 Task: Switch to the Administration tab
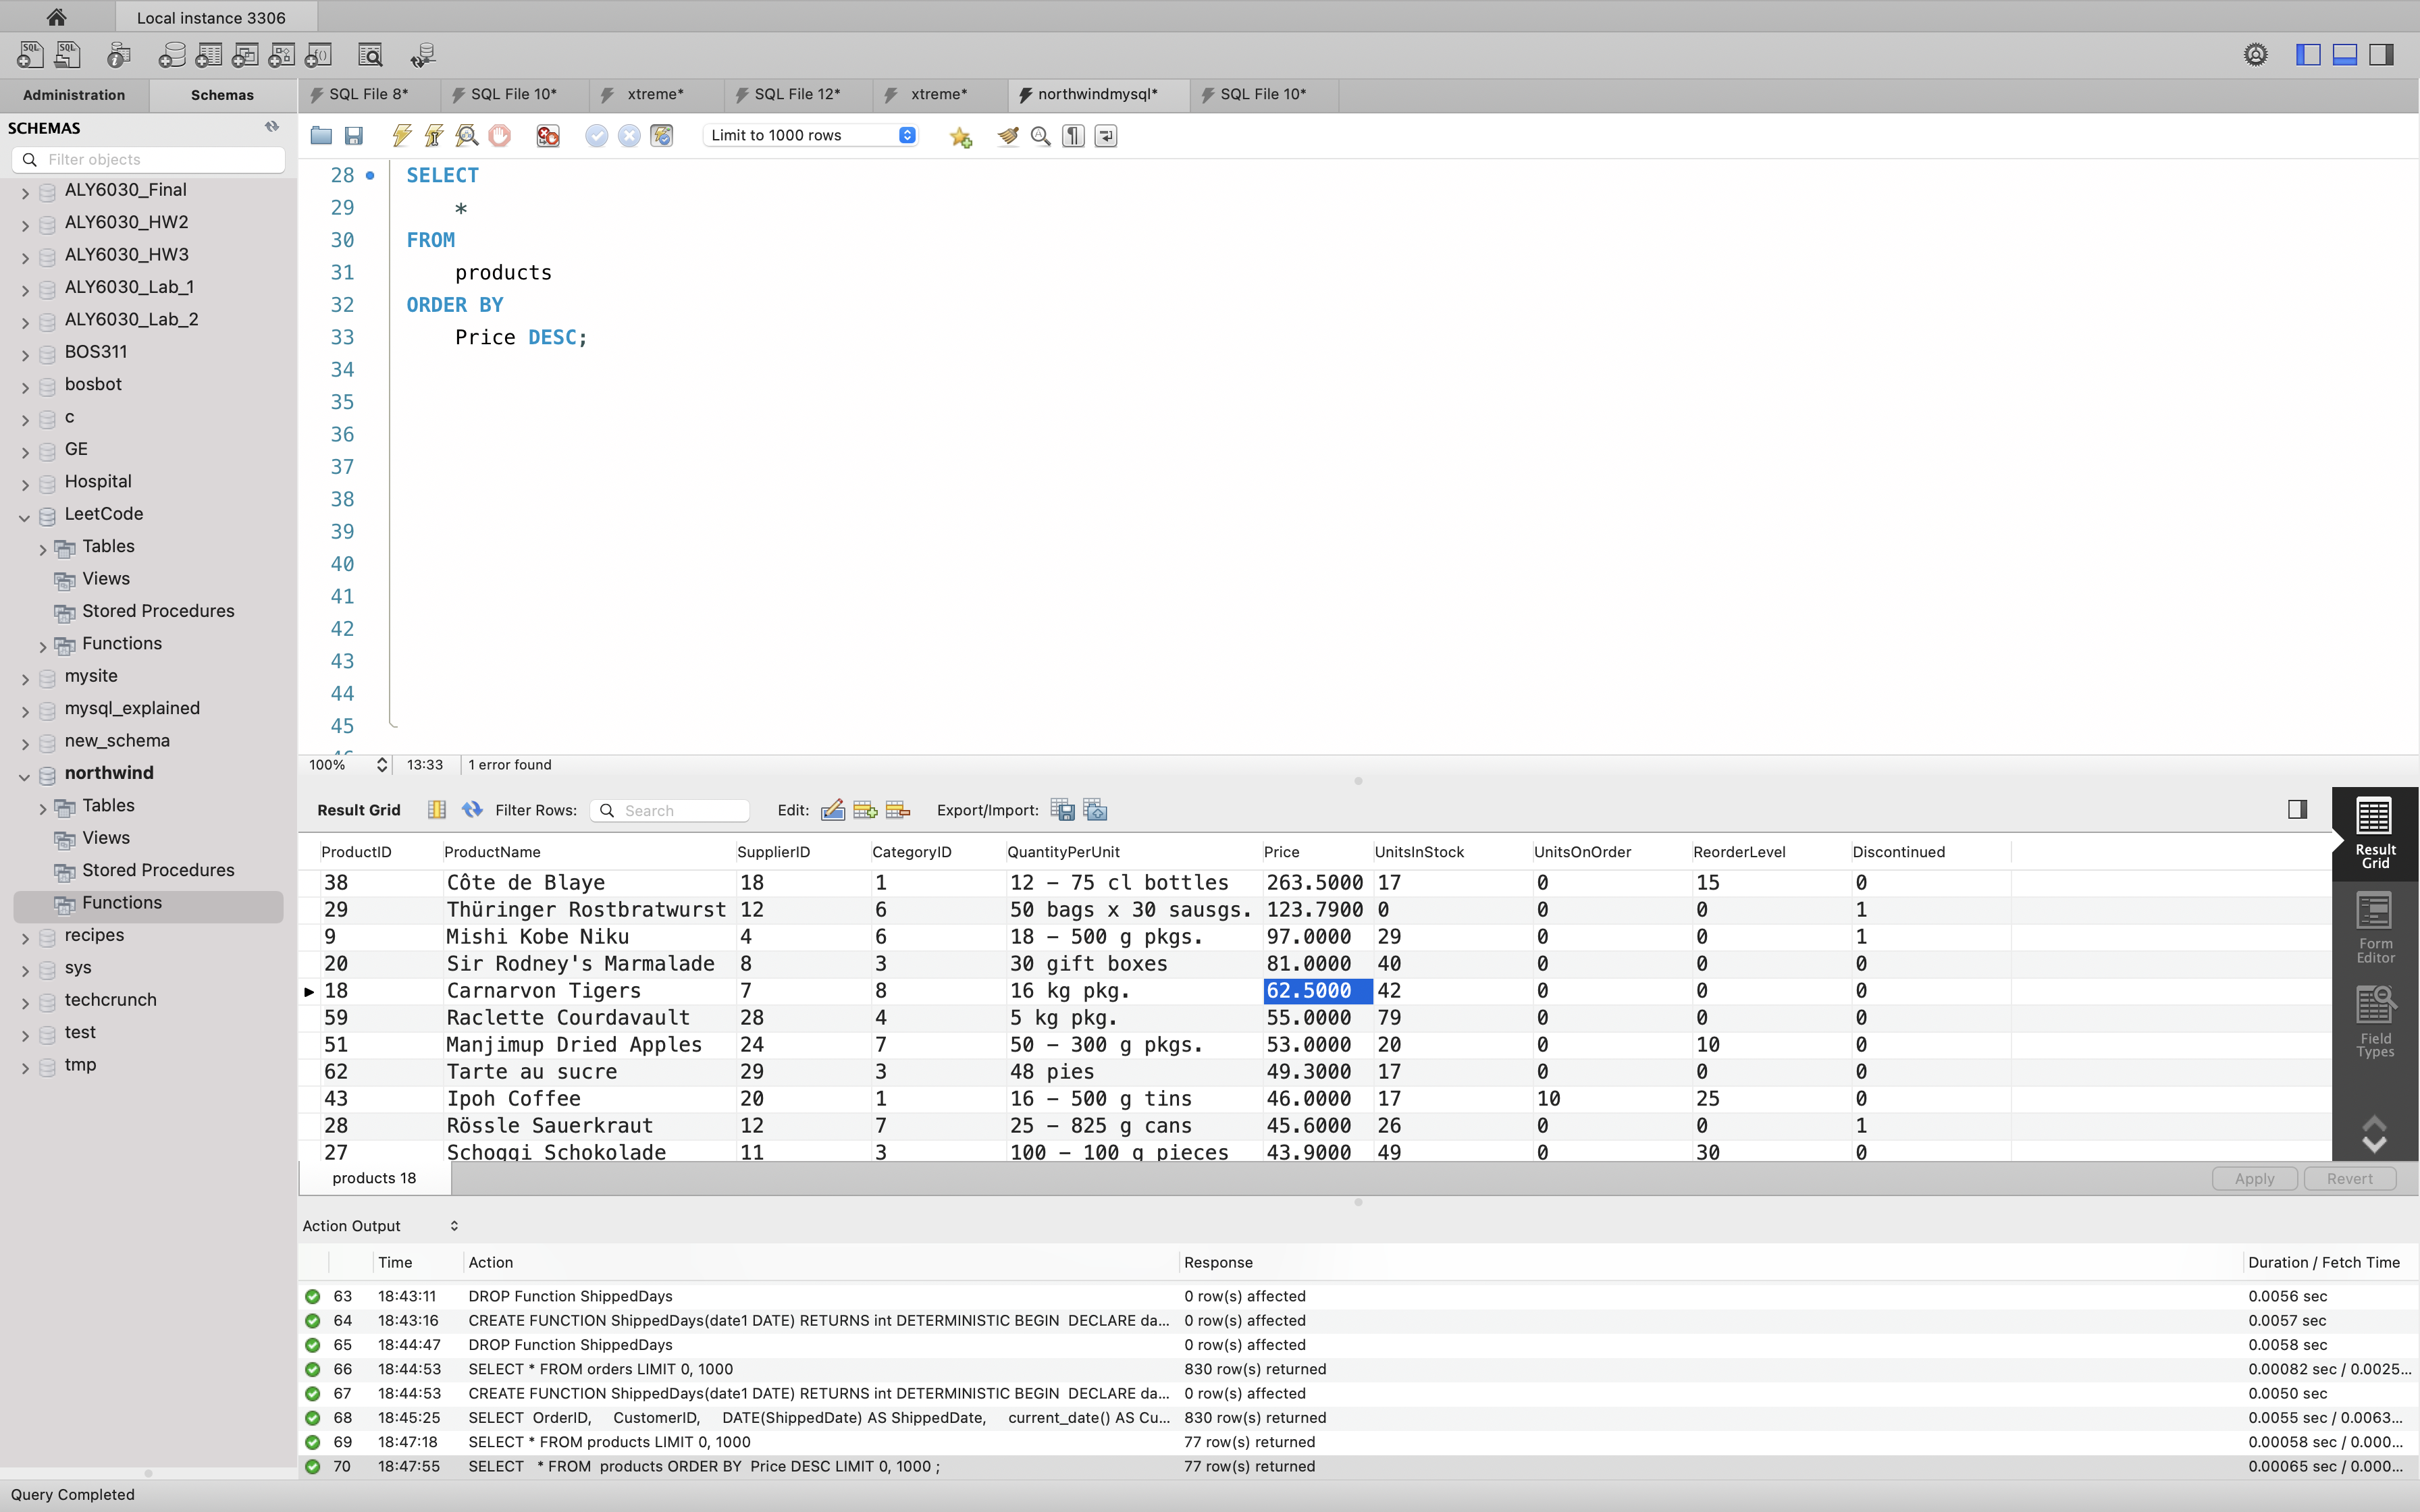74,95
